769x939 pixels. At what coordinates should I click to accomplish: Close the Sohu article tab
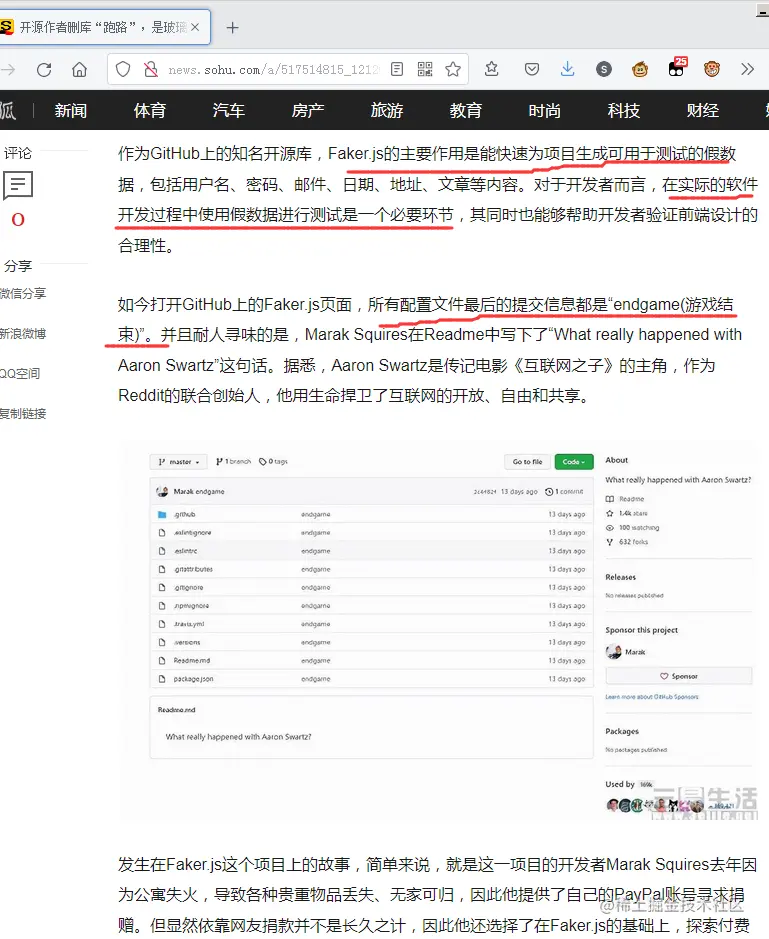pyautogui.click(x=195, y=27)
